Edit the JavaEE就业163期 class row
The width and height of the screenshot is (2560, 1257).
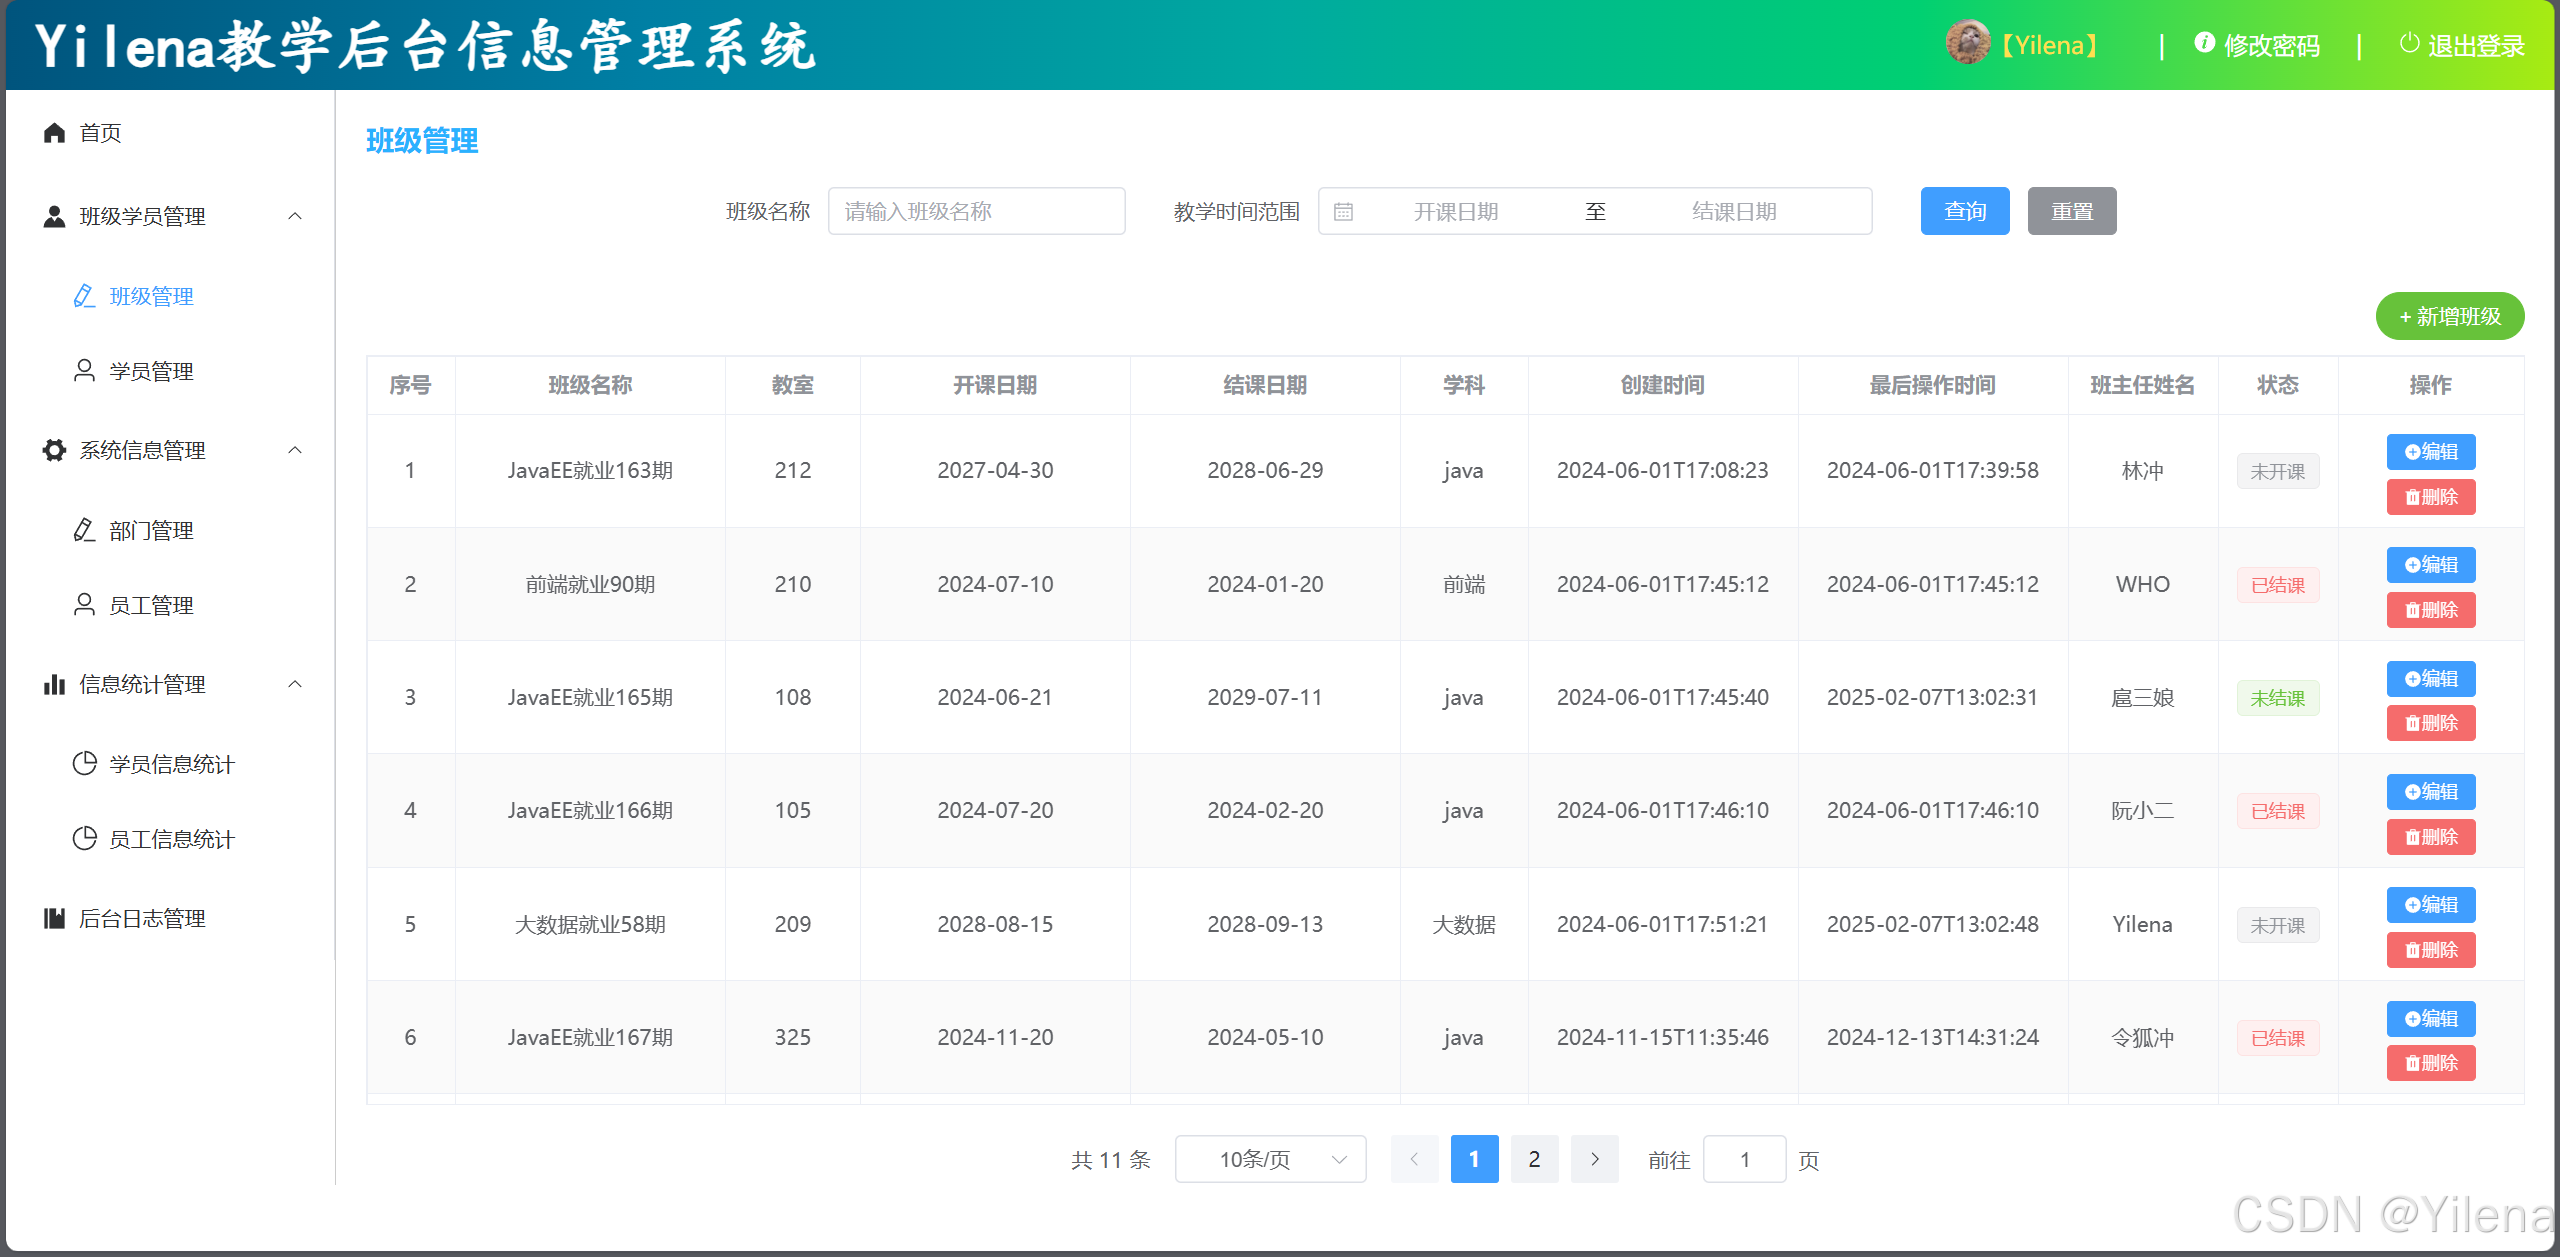[x=2430, y=452]
